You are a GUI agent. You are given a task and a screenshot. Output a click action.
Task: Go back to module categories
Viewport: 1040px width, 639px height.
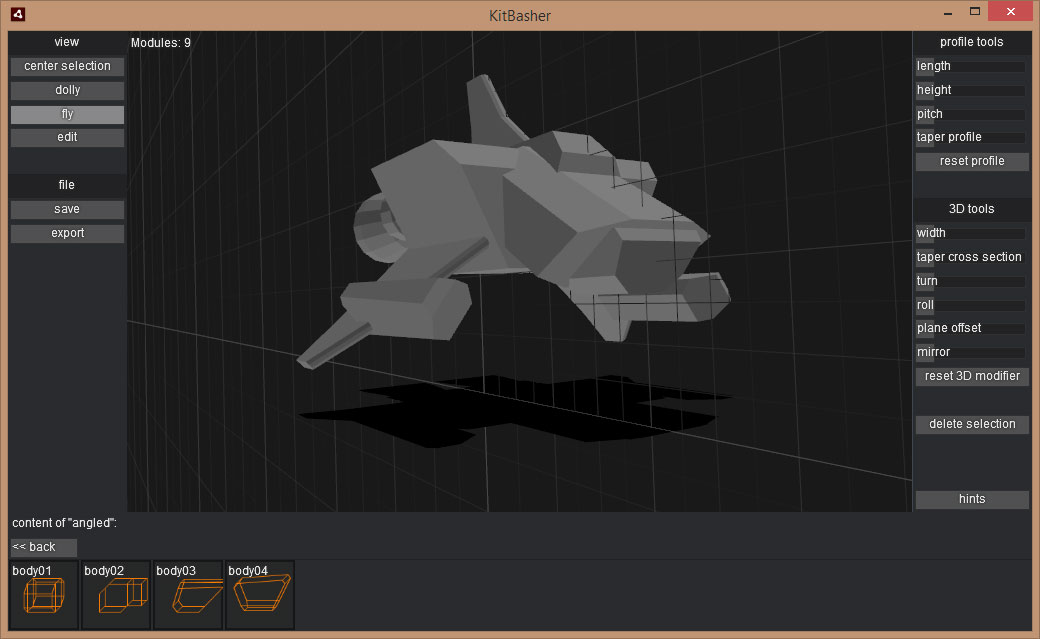(43, 547)
